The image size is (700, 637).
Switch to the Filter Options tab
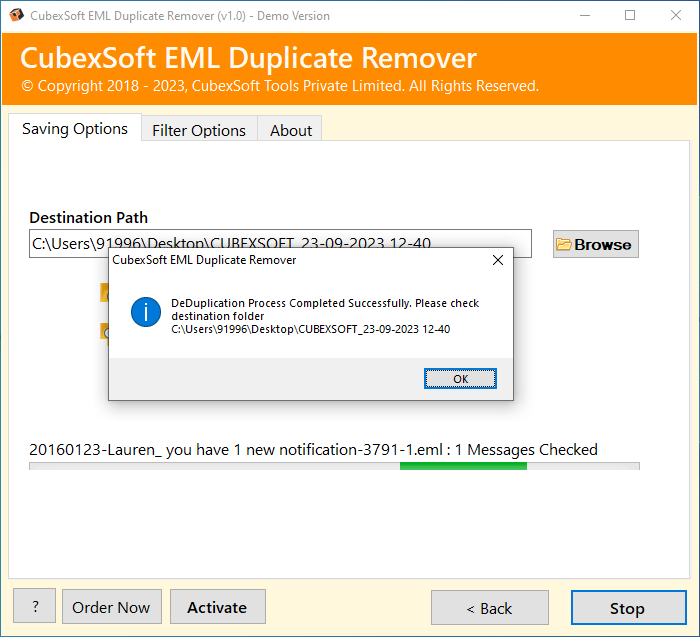[199, 130]
